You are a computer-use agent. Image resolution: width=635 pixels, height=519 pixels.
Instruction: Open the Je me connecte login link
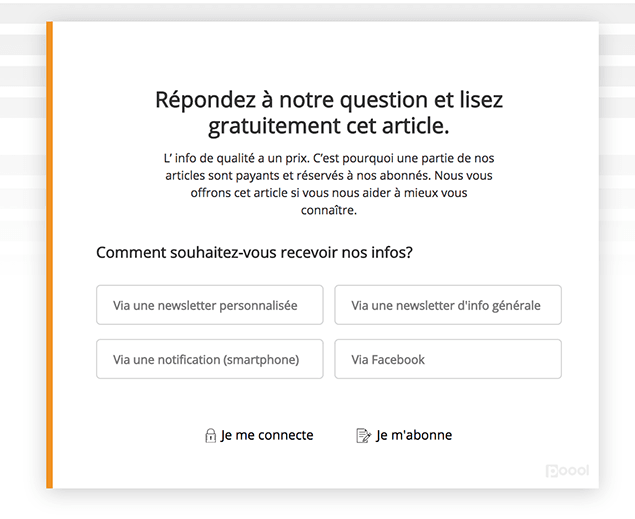pos(267,435)
